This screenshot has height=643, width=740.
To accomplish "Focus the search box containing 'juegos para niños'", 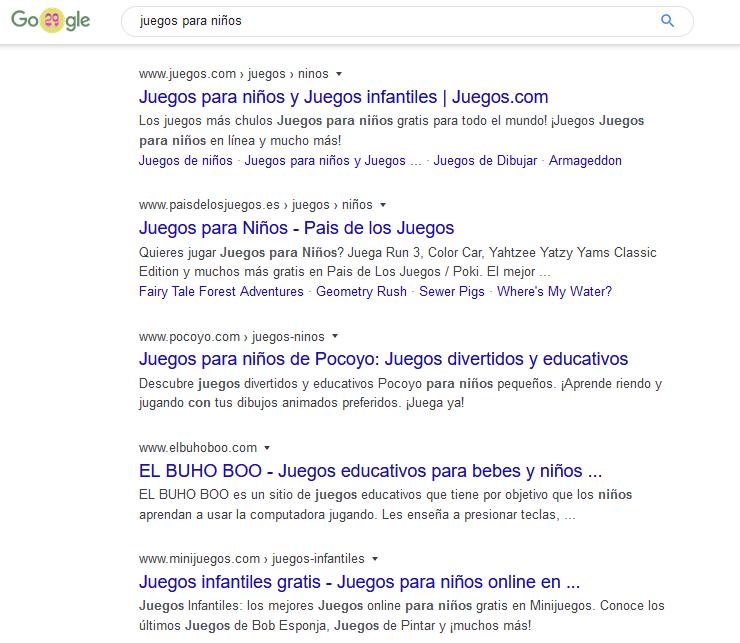I will tap(407, 21).
